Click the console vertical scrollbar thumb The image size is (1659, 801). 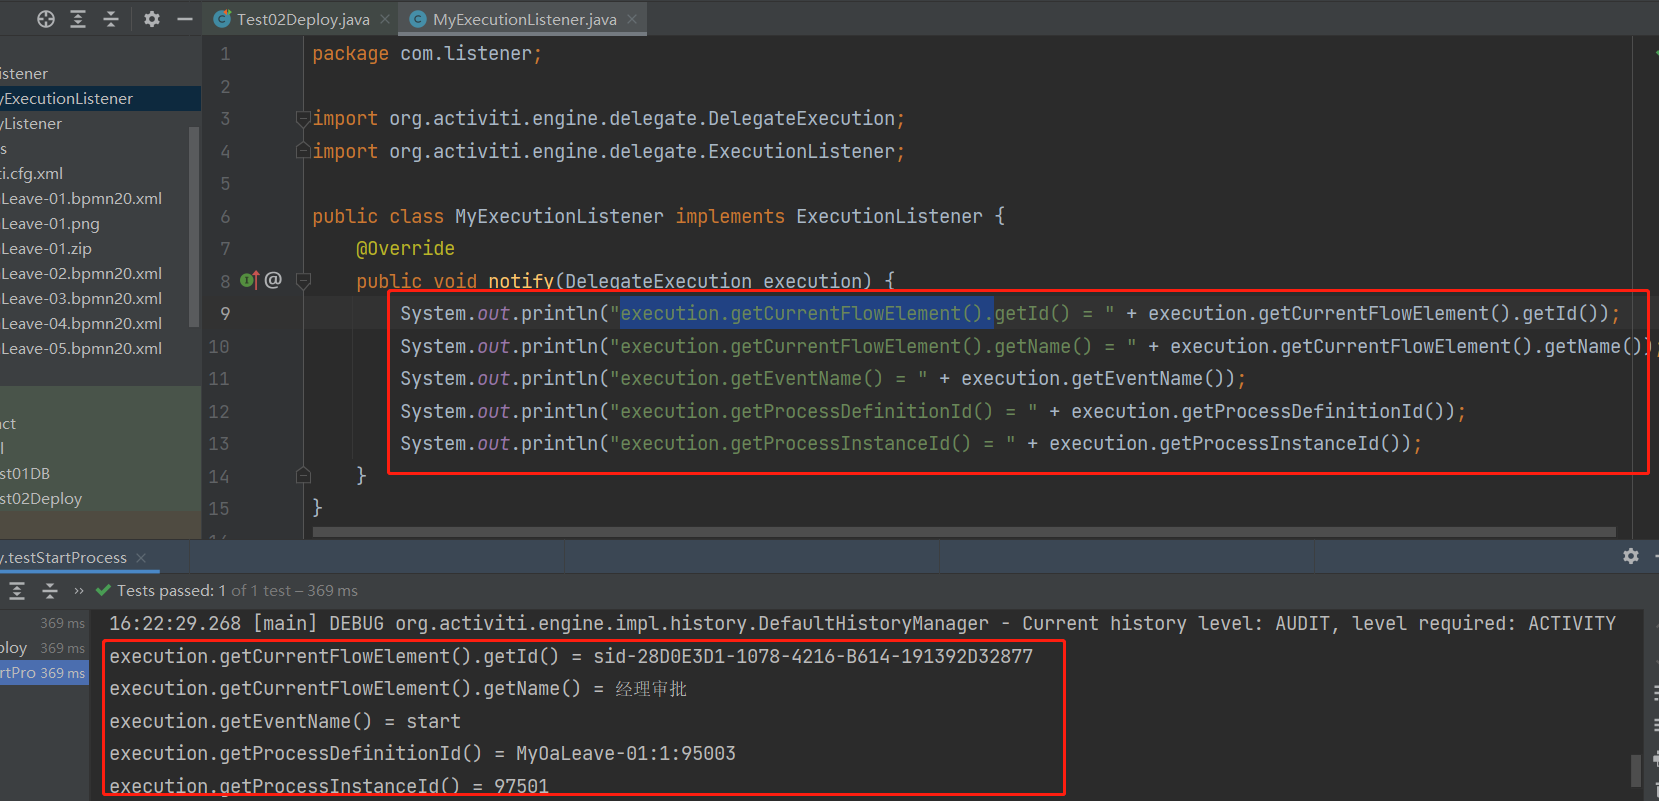pyautogui.click(x=1636, y=770)
